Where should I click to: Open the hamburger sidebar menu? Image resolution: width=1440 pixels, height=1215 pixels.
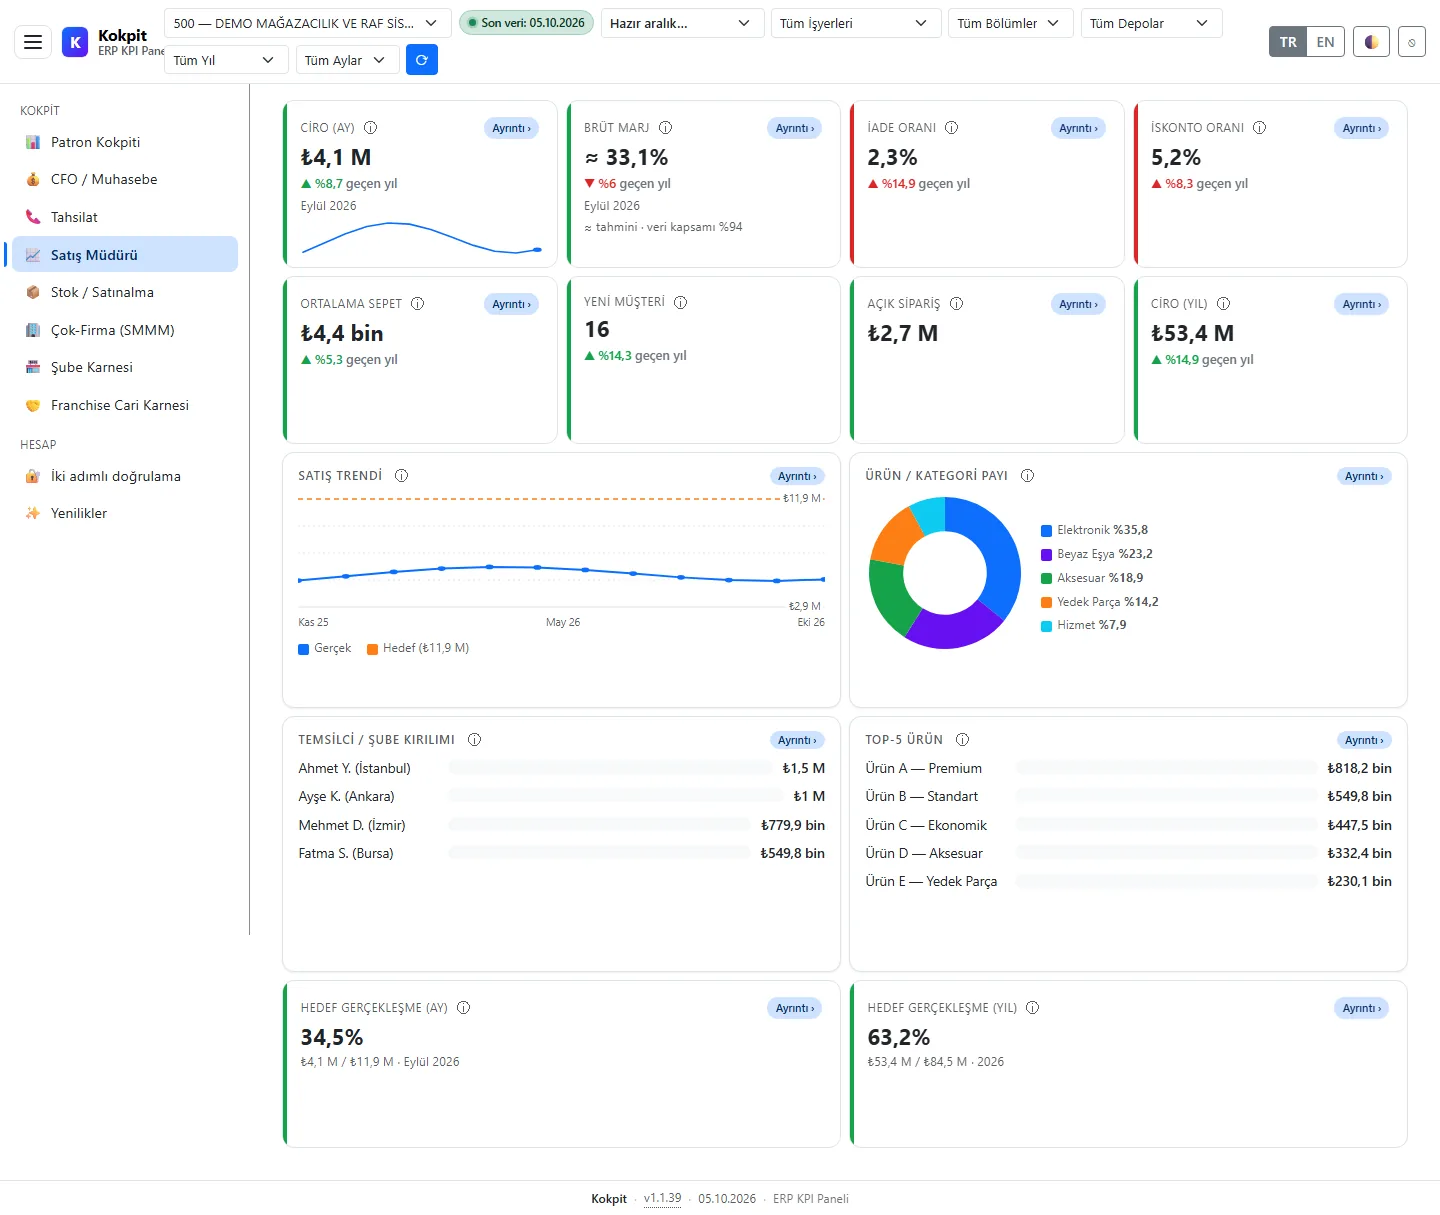coord(33,42)
